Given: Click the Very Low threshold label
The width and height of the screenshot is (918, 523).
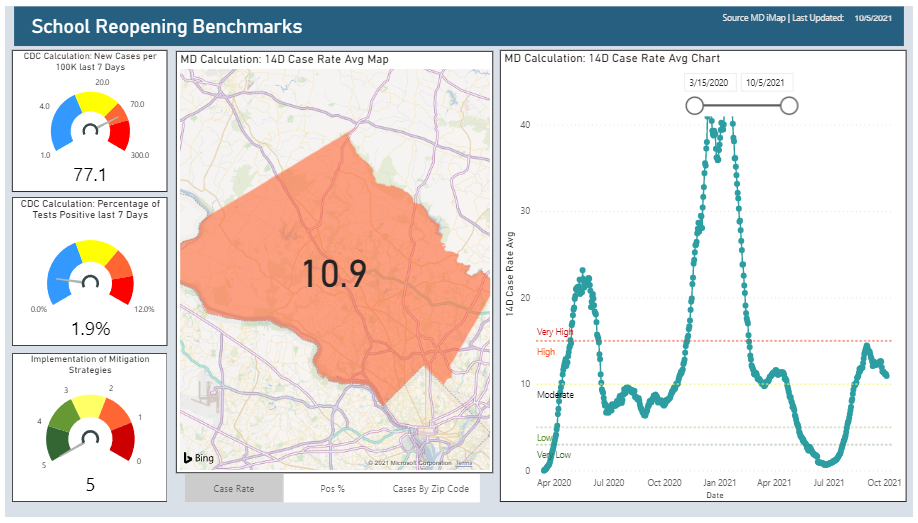Looking at the screenshot, I should point(554,455).
